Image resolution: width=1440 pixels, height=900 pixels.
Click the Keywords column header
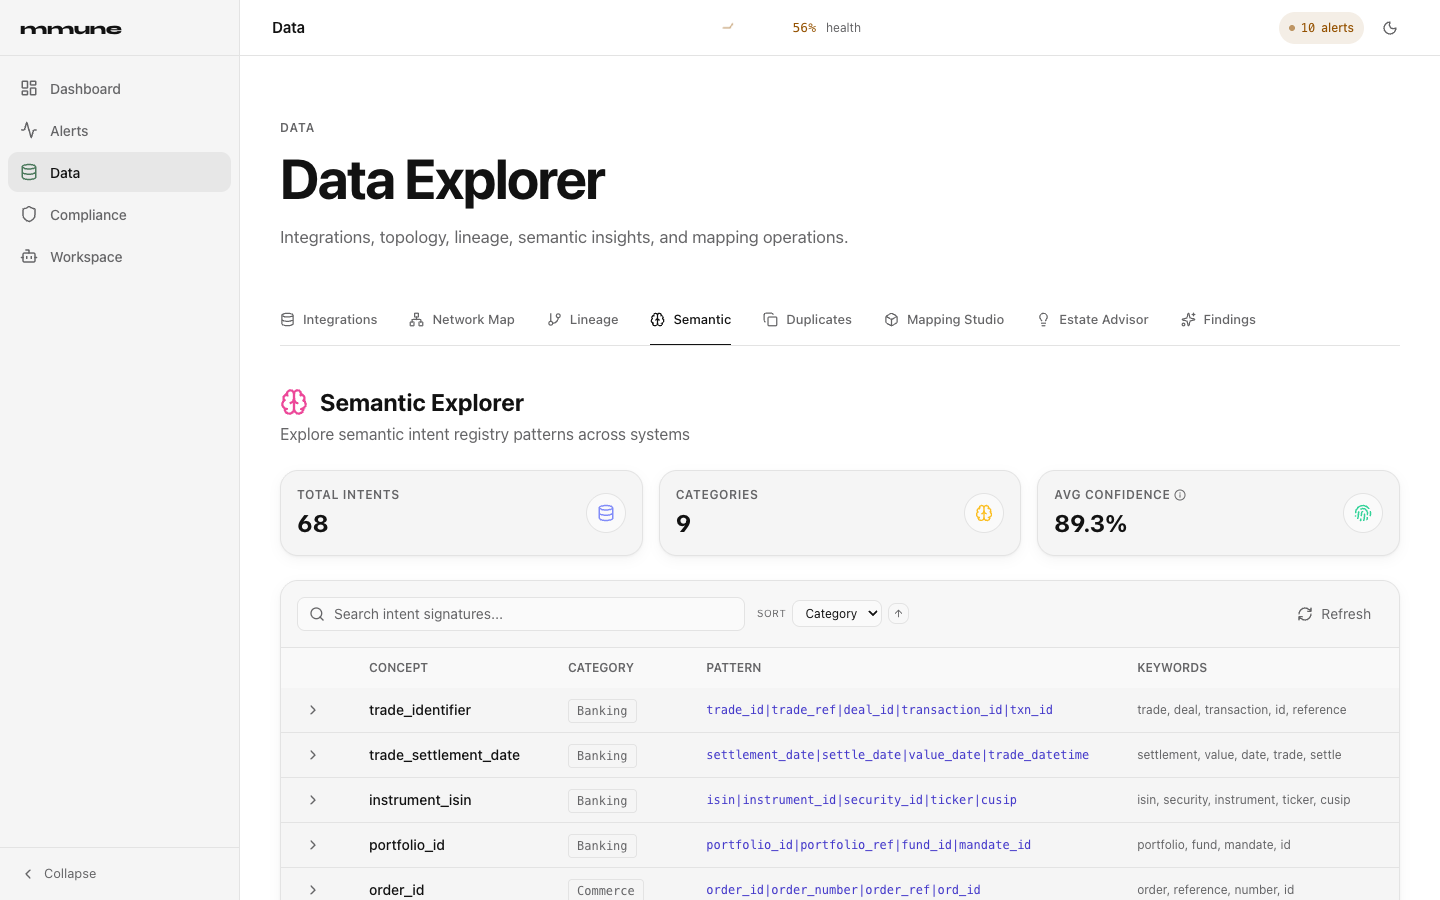[x=1172, y=668]
